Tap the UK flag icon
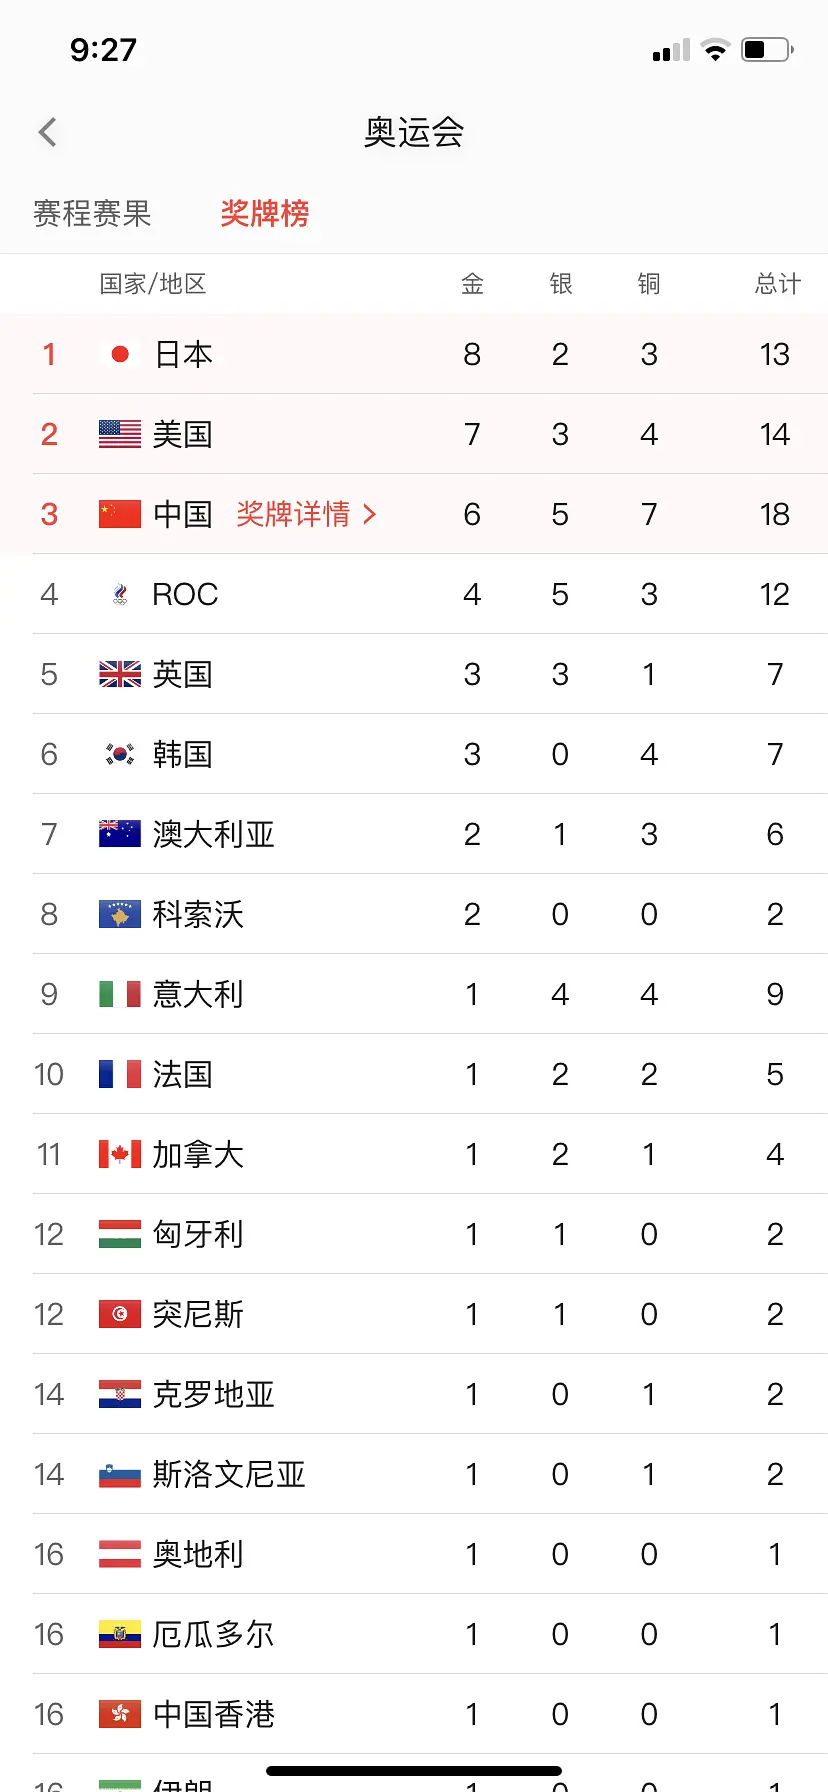The height and width of the screenshot is (1792, 828). tap(120, 674)
